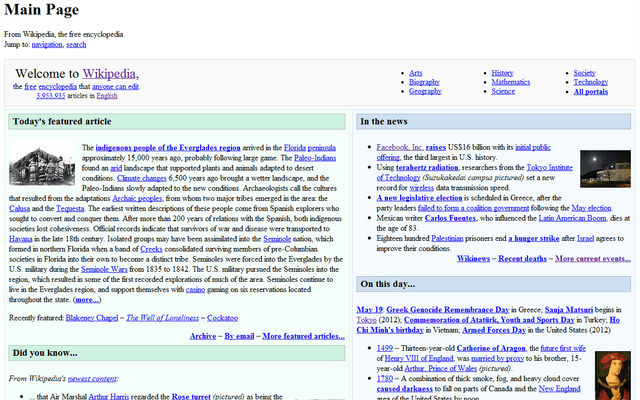
Task: Open the Wikipedia link in welcome banner
Action: pos(109,73)
